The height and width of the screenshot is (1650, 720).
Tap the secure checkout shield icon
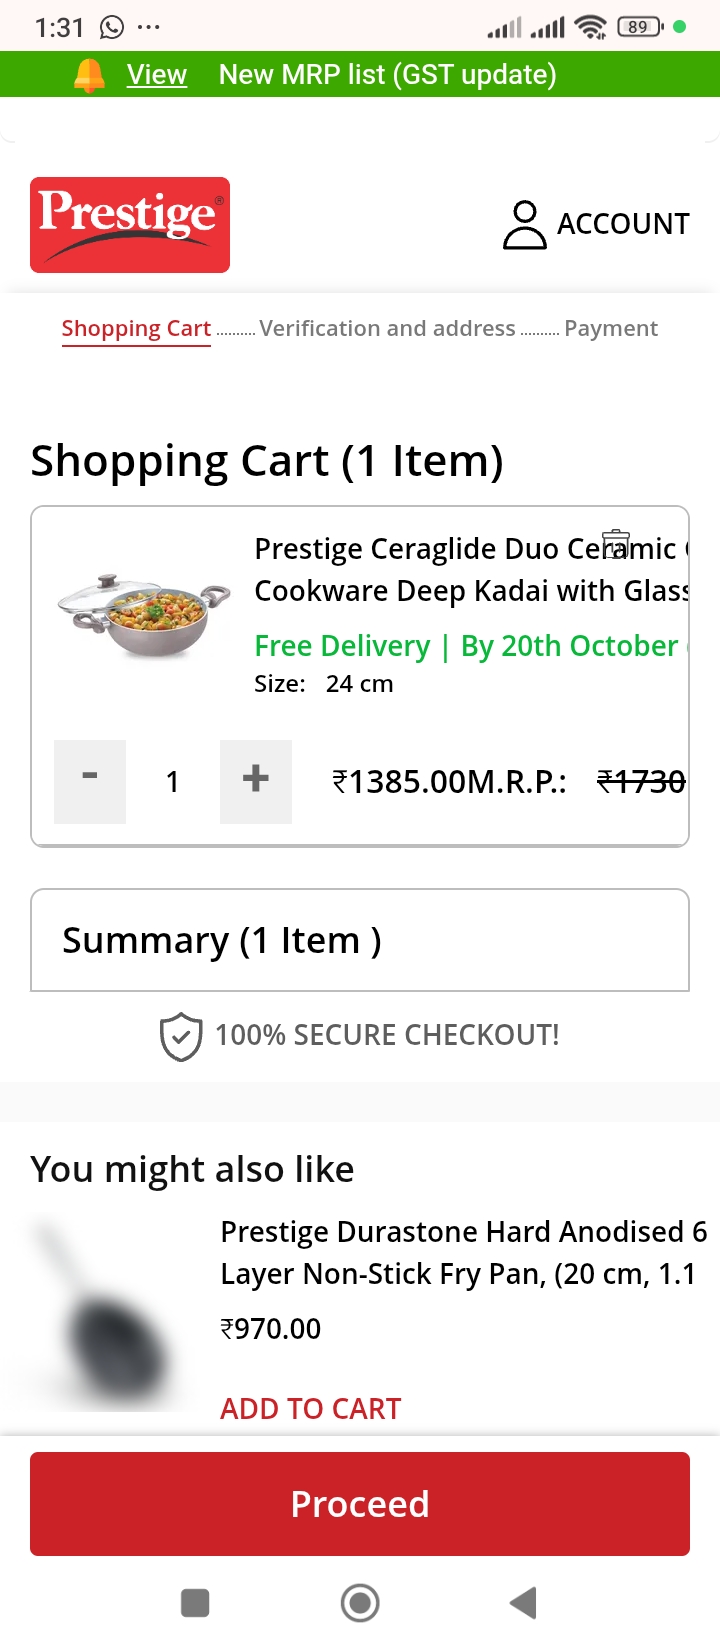pos(181,1036)
